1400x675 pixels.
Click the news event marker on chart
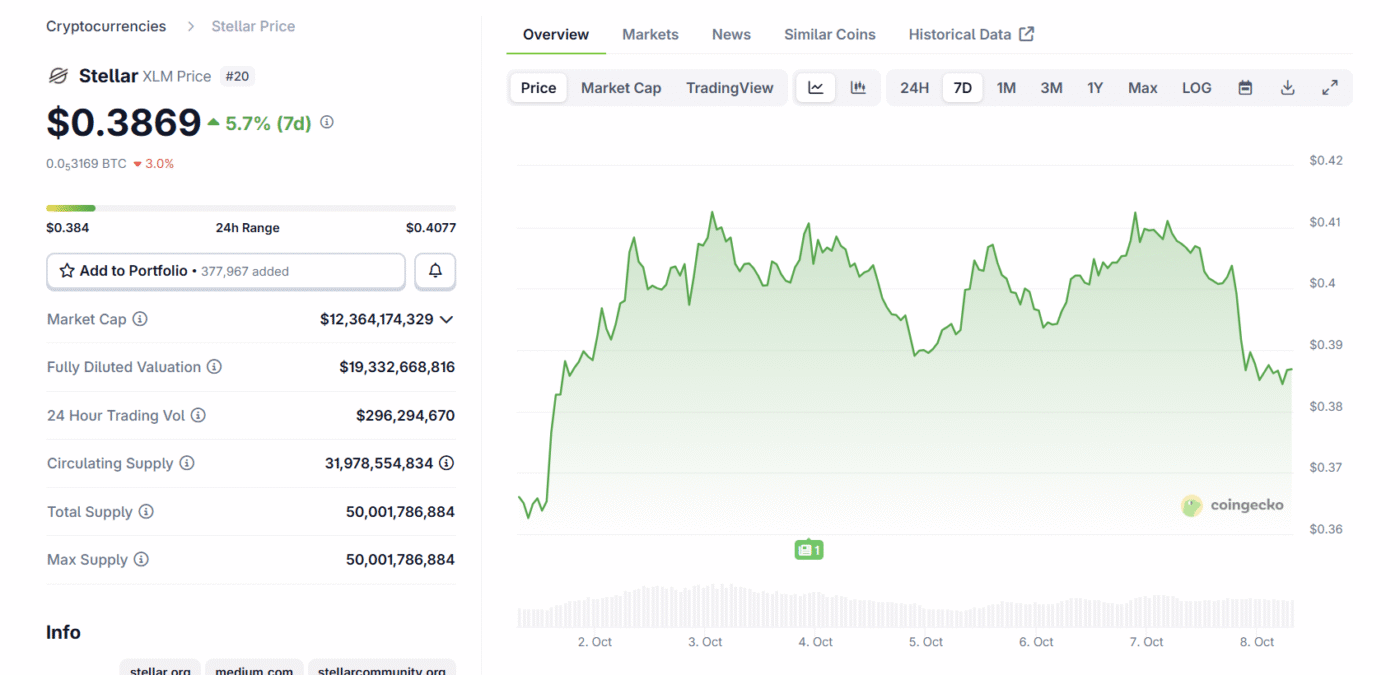click(808, 549)
